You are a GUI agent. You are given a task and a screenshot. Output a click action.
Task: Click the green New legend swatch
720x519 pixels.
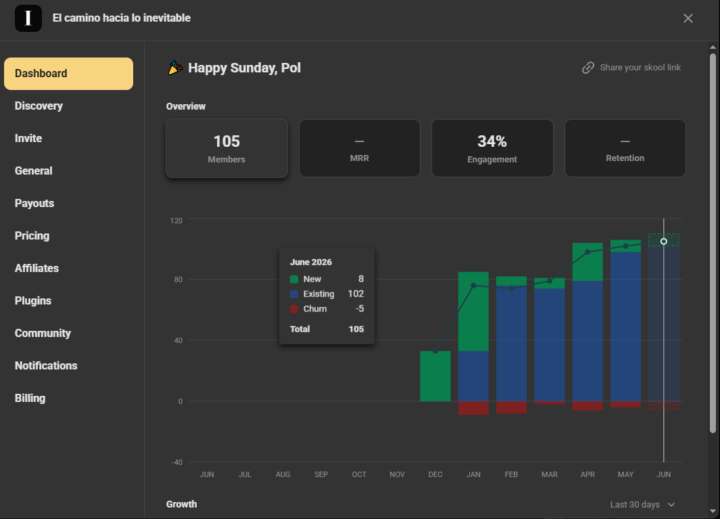[x=294, y=279]
